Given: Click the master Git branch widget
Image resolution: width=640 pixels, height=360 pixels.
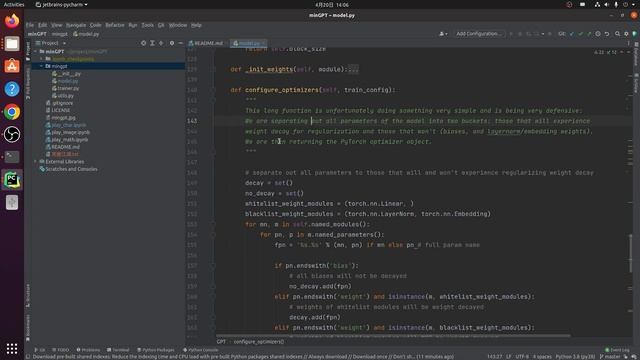Looking at the screenshot, I should [x=609, y=356].
